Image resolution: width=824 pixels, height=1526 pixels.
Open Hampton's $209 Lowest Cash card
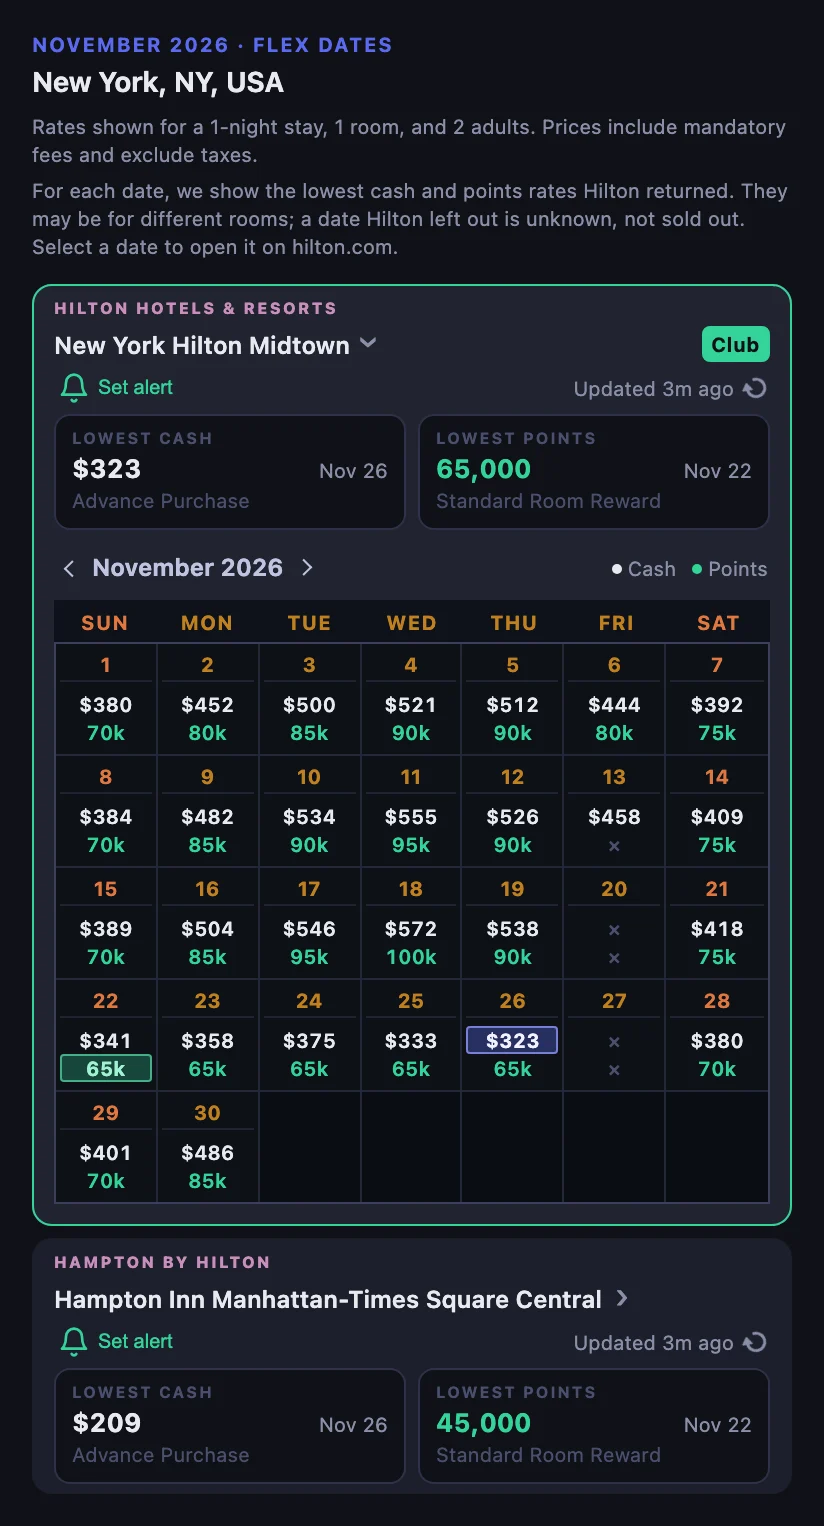[x=230, y=1426]
